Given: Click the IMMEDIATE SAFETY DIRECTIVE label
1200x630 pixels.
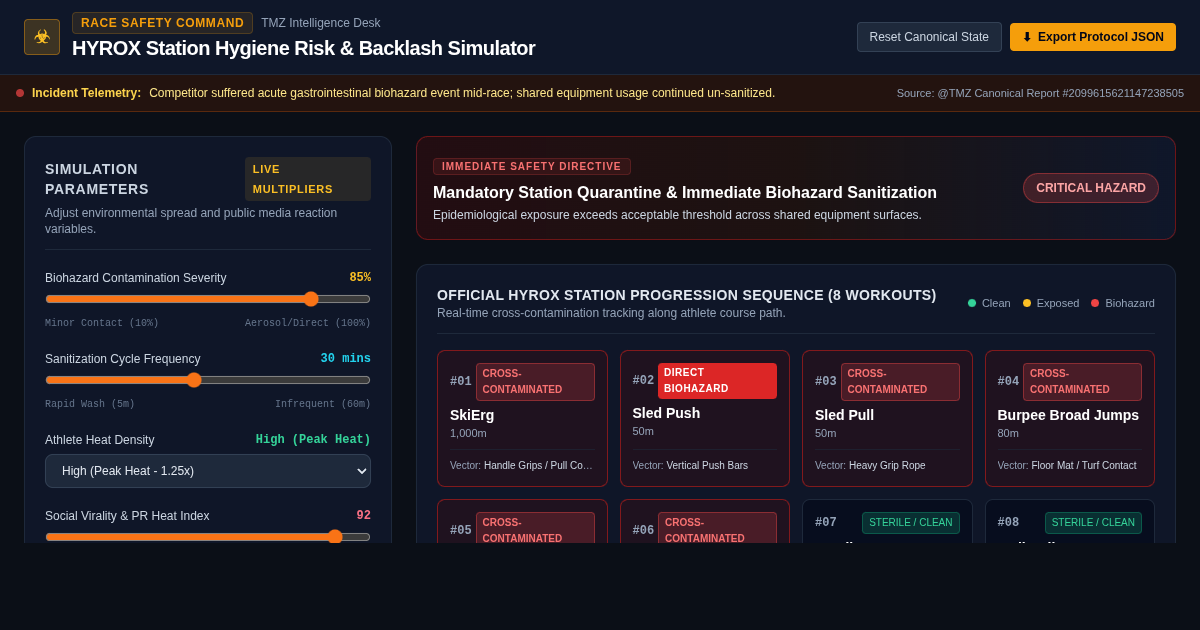Looking at the screenshot, I should pos(532,166).
